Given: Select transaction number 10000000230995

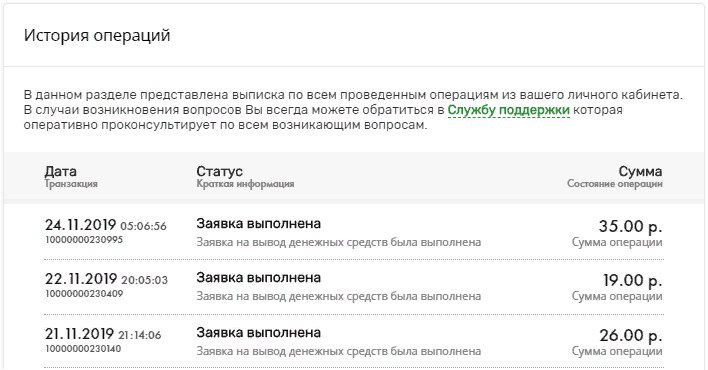Looking at the screenshot, I should [x=84, y=239].
